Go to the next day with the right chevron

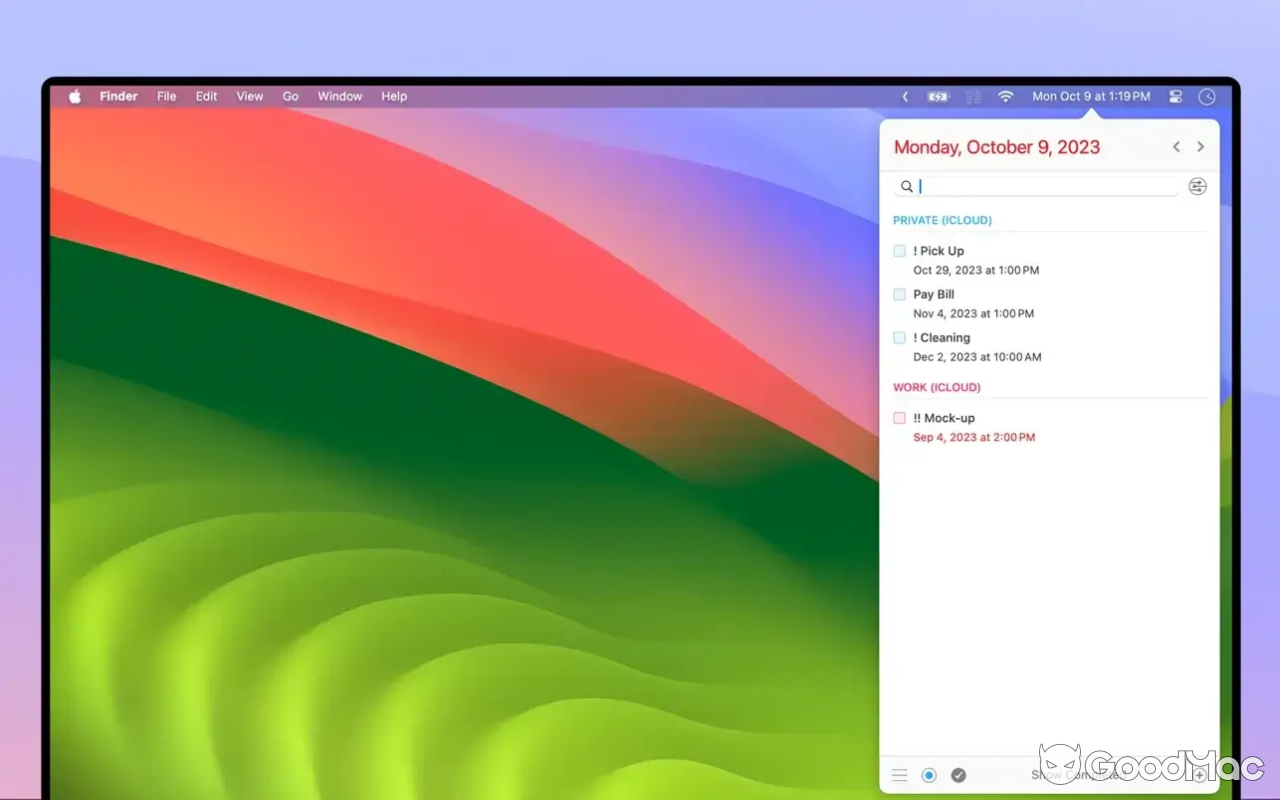point(1200,146)
